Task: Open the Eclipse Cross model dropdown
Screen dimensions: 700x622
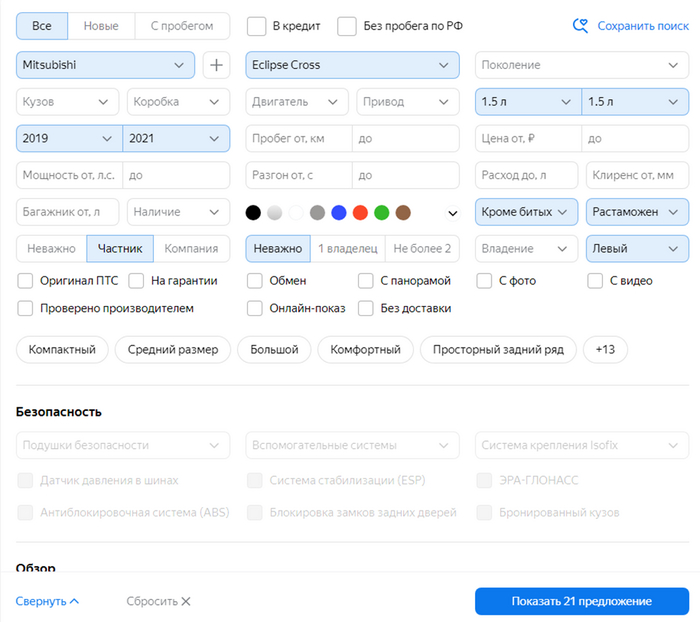Action: (352, 65)
